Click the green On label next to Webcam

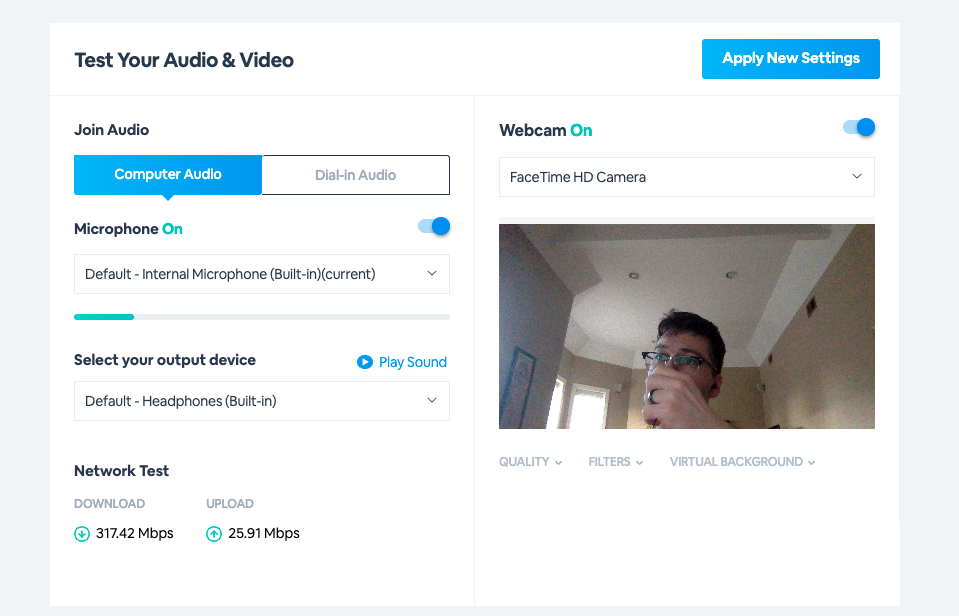coord(583,130)
